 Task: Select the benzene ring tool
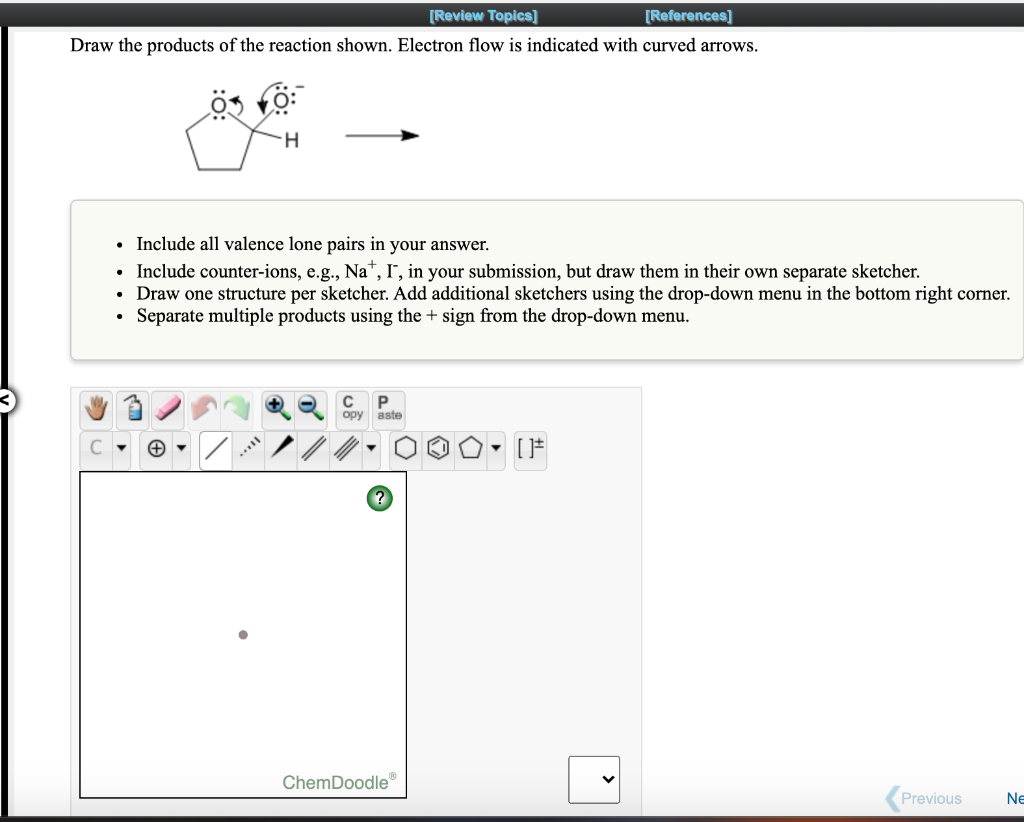coord(435,449)
